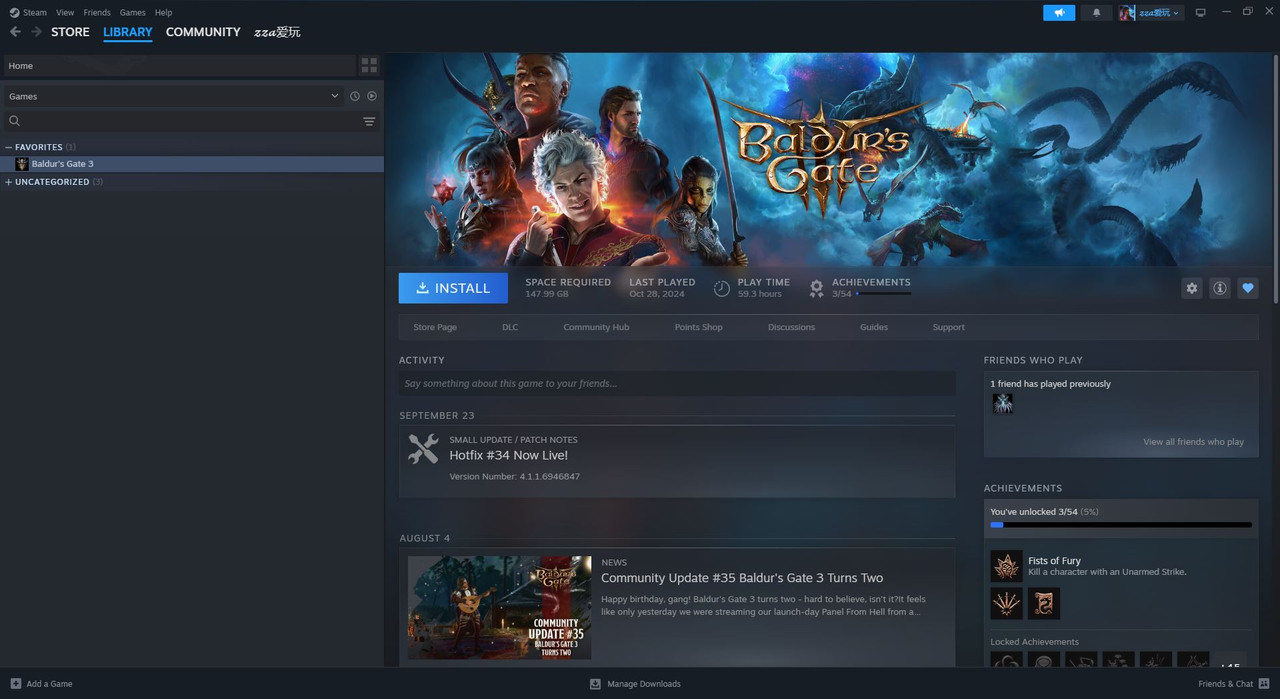The height and width of the screenshot is (699, 1280).
Task: Toggle the ready-to-play filter icon
Action: click(372, 96)
